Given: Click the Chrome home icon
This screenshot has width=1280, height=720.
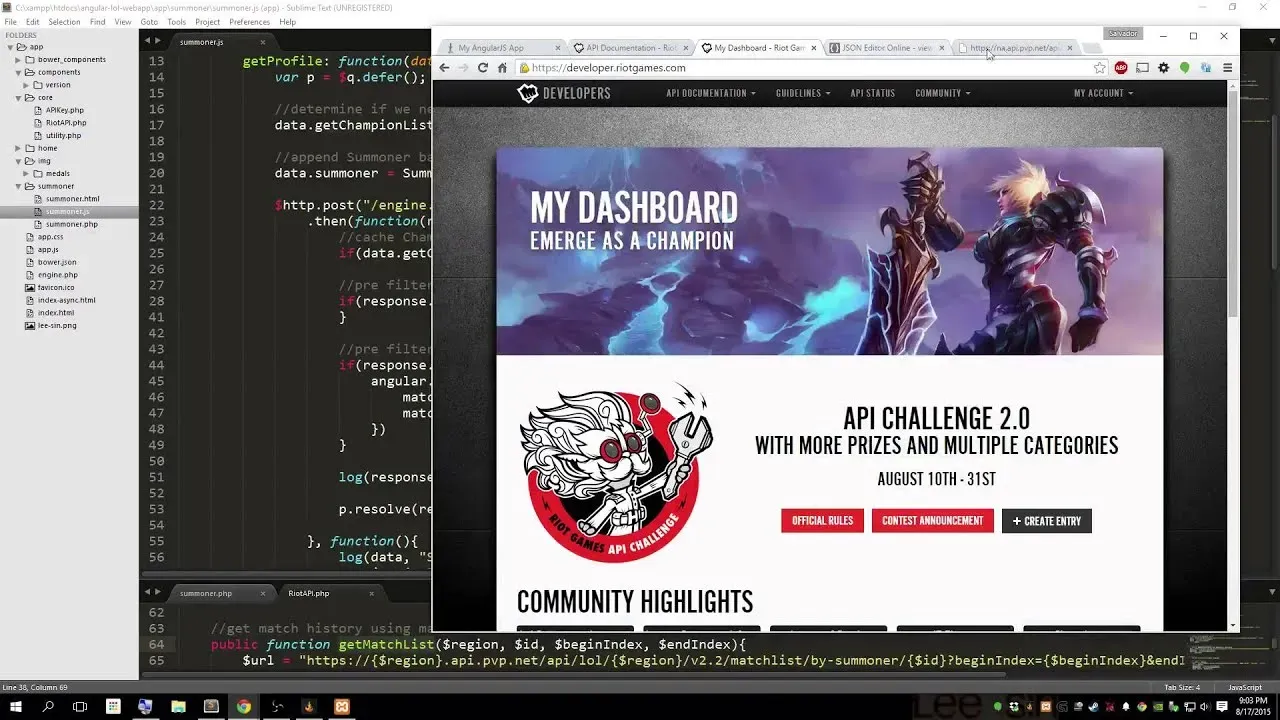Looking at the screenshot, I should coord(502,68).
